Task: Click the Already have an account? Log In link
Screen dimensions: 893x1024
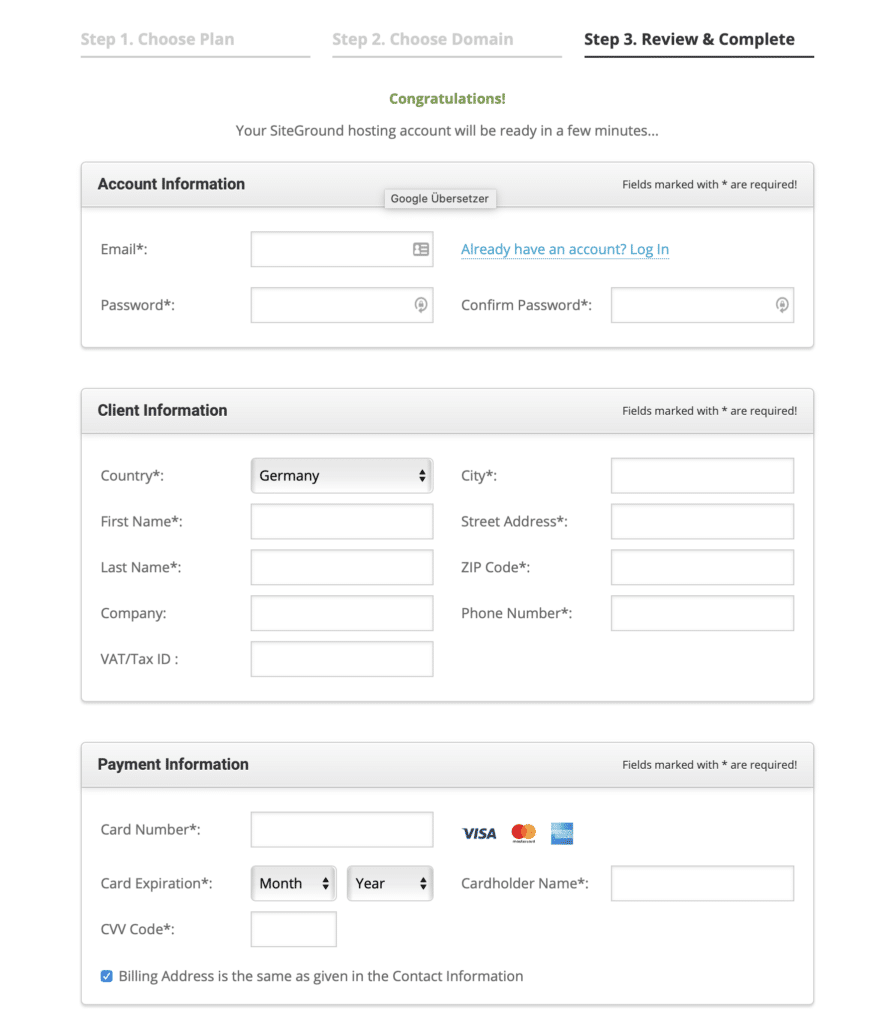Action: click(x=565, y=249)
